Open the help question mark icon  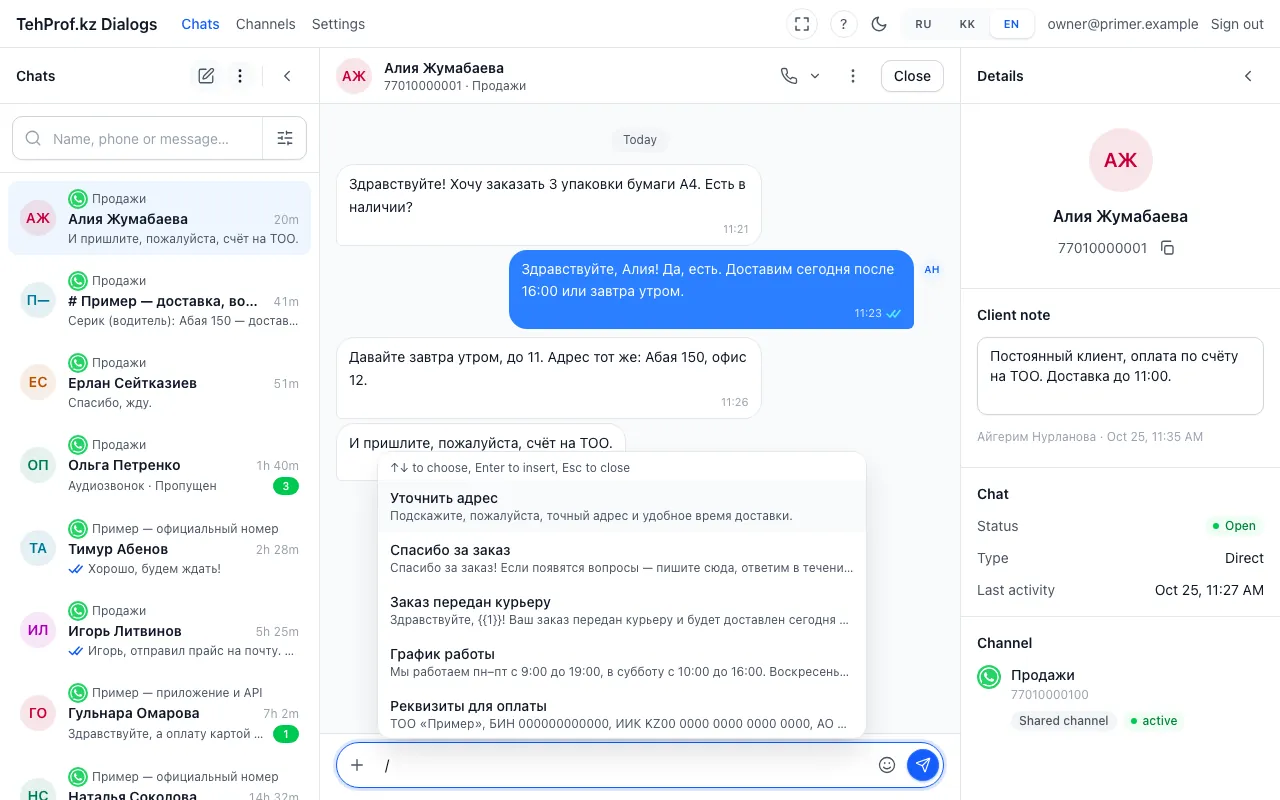tap(844, 24)
